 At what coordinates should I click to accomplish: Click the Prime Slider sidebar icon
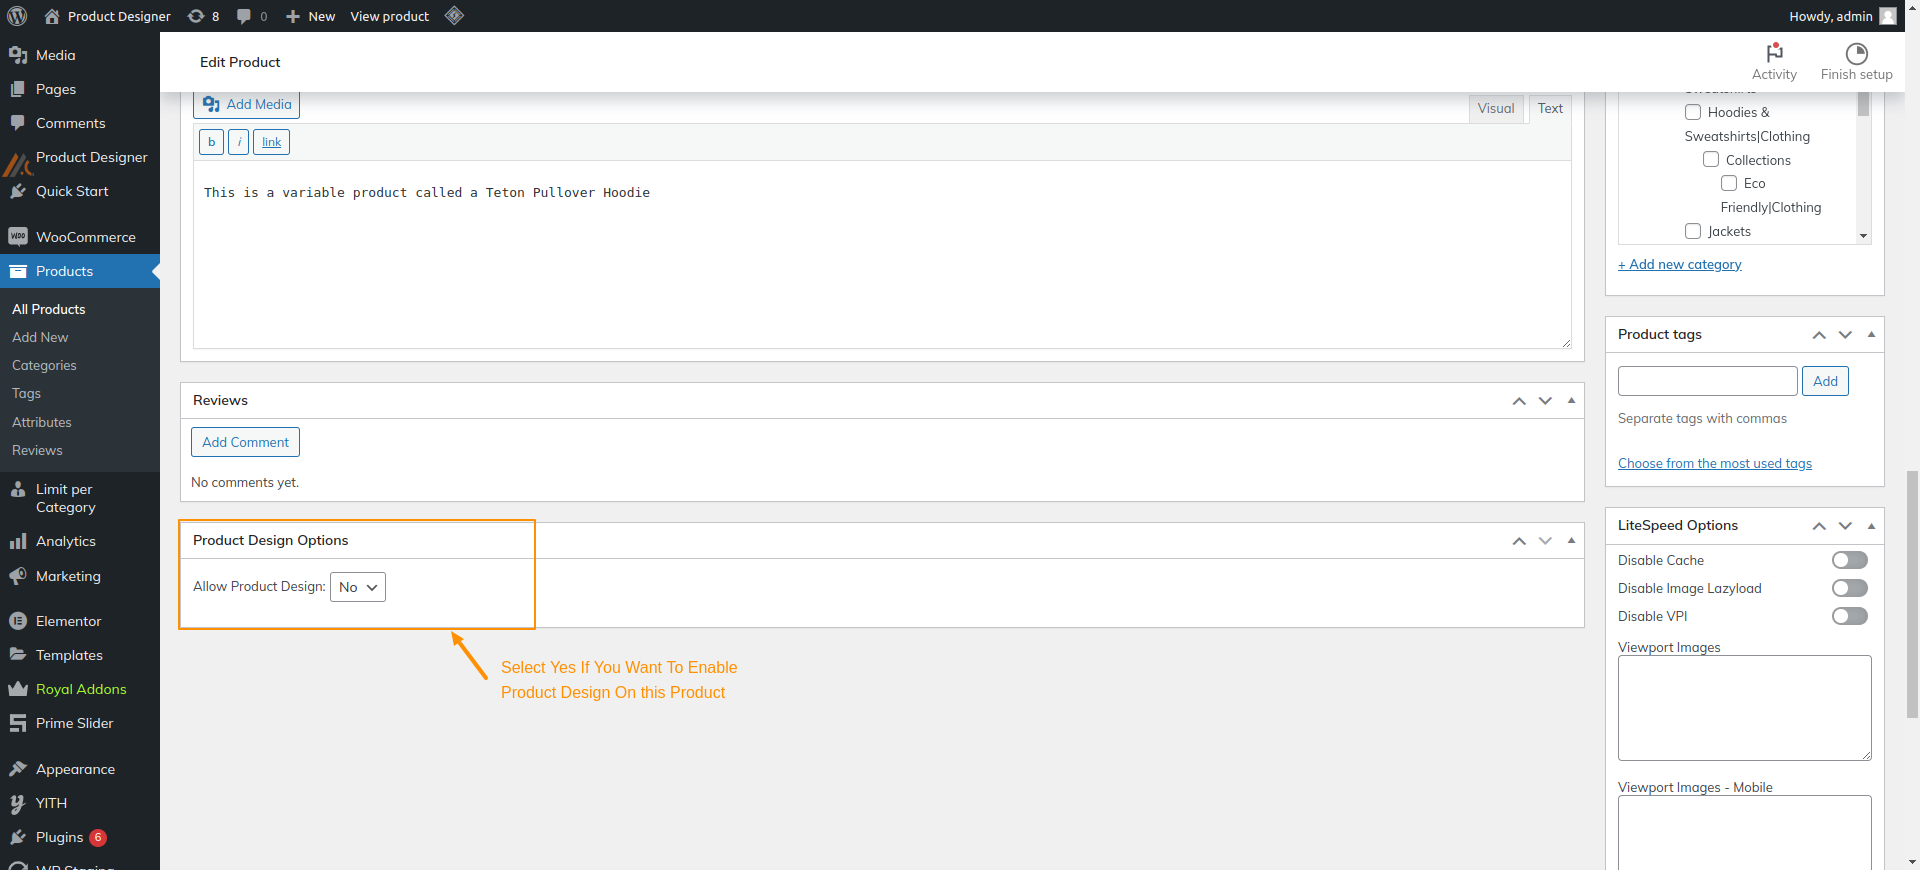18,723
